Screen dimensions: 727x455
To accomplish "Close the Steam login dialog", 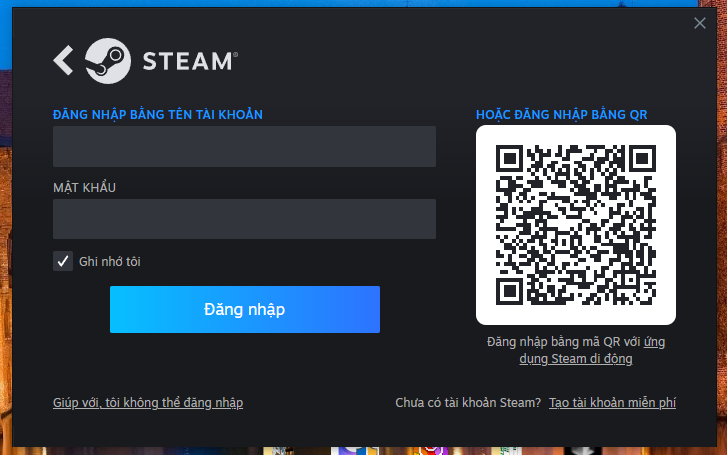I will [x=700, y=23].
